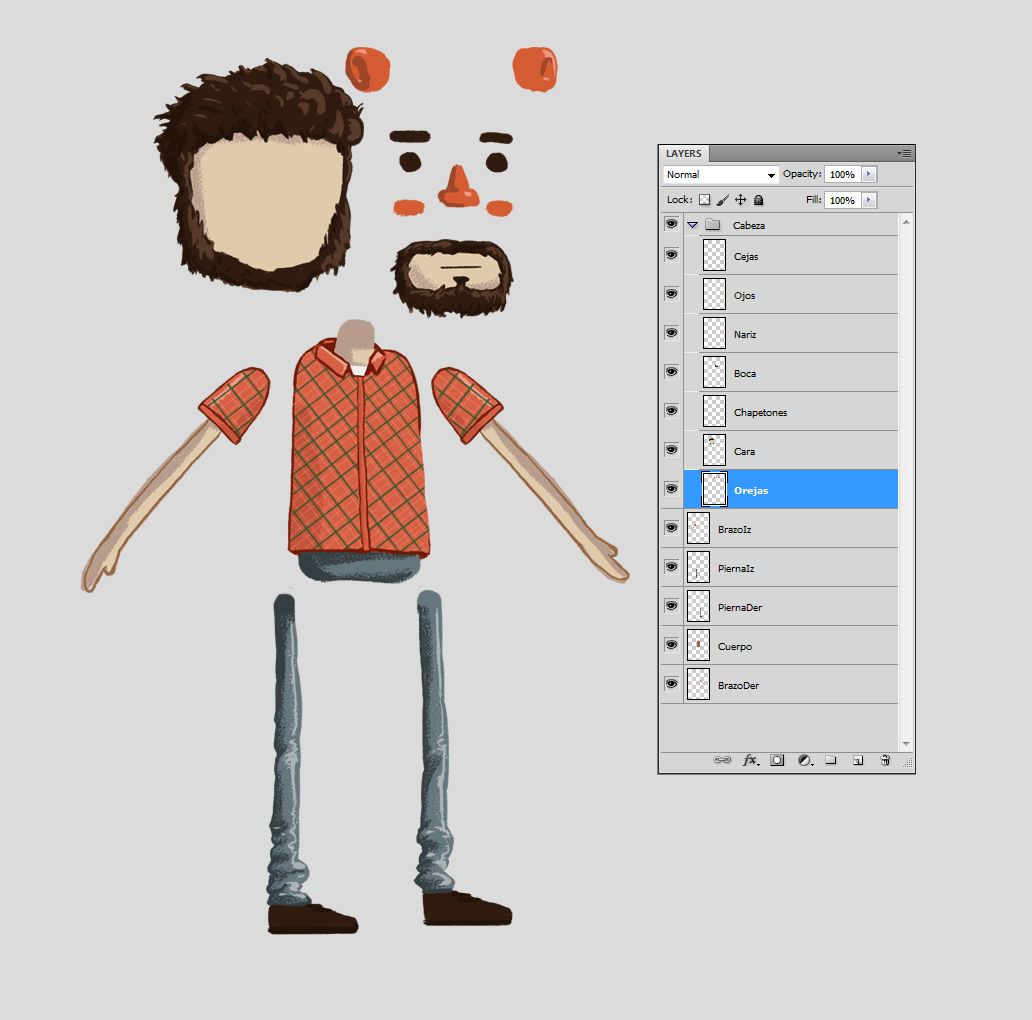The image size is (1032, 1020).
Task: Delete layer with trash icon
Action: tap(885, 760)
